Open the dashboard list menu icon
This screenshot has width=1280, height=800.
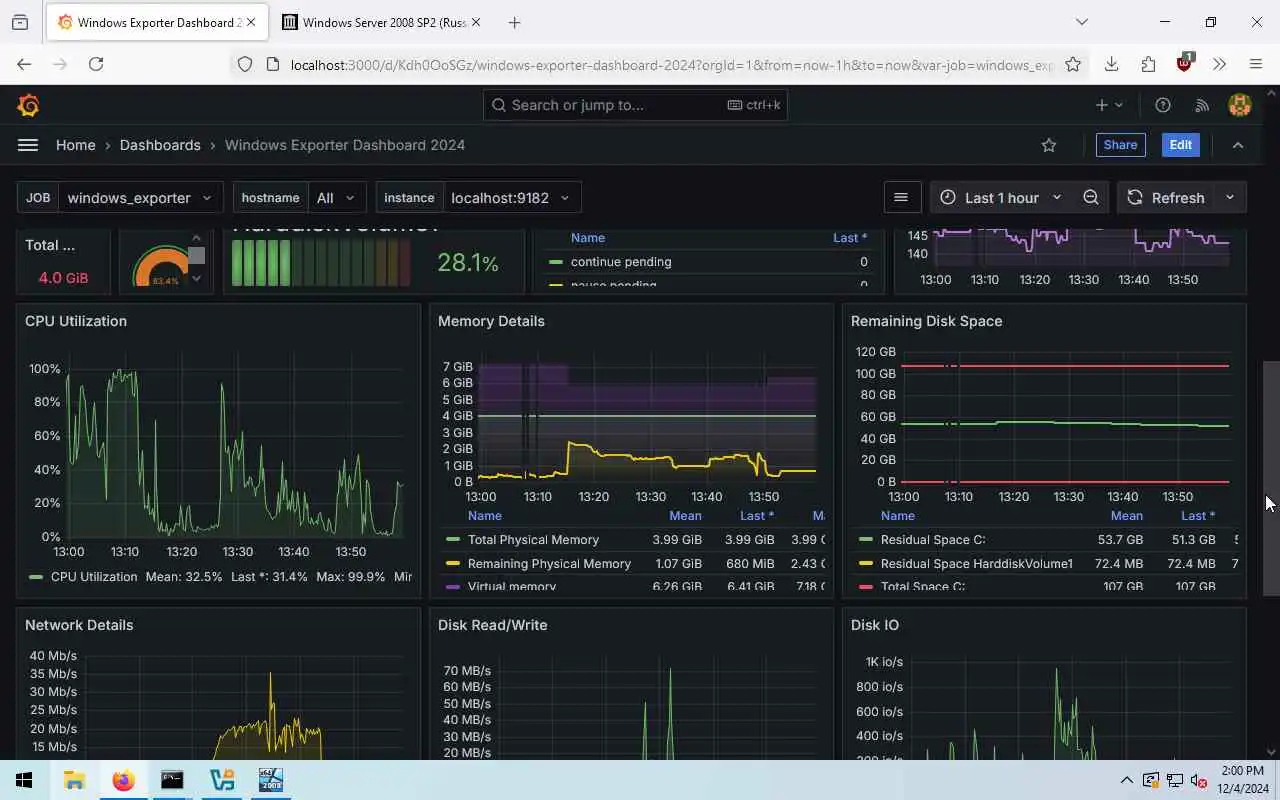[x=901, y=197]
